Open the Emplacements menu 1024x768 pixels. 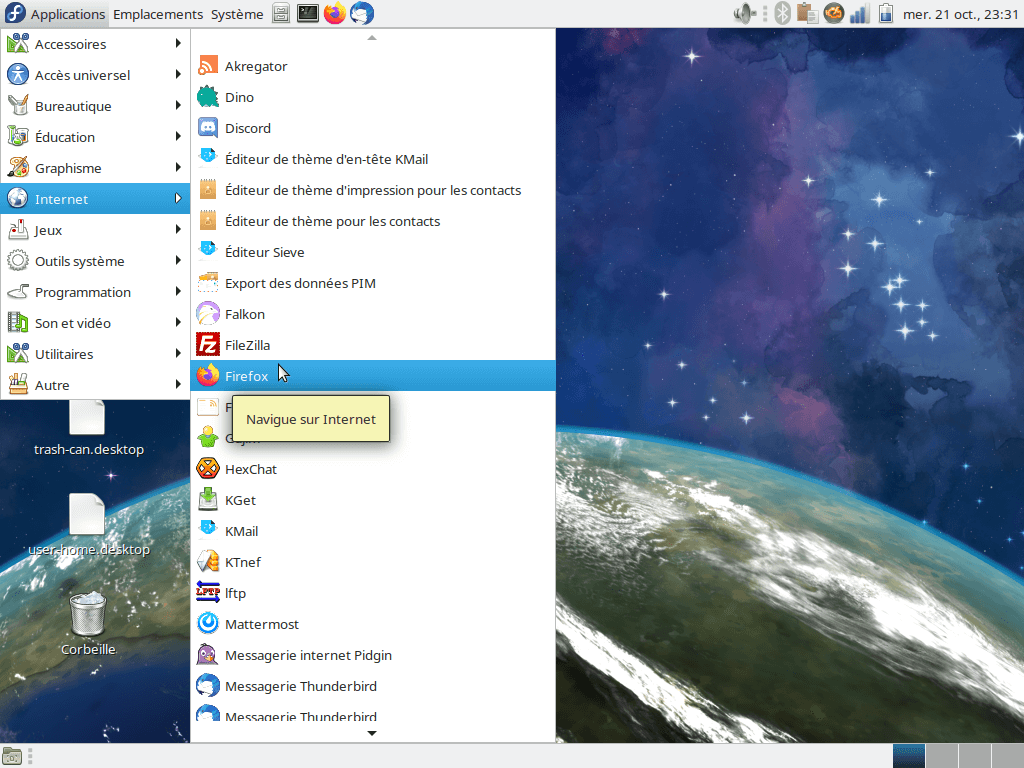tap(158, 14)
